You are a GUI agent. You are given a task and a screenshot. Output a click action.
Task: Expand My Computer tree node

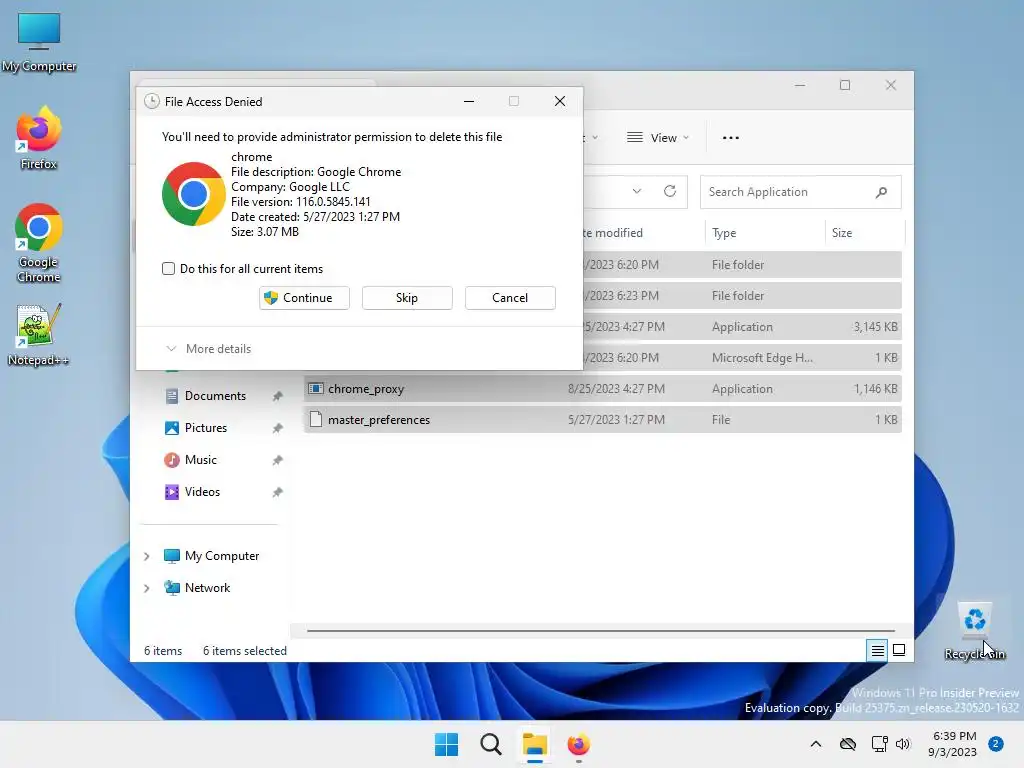147,556
